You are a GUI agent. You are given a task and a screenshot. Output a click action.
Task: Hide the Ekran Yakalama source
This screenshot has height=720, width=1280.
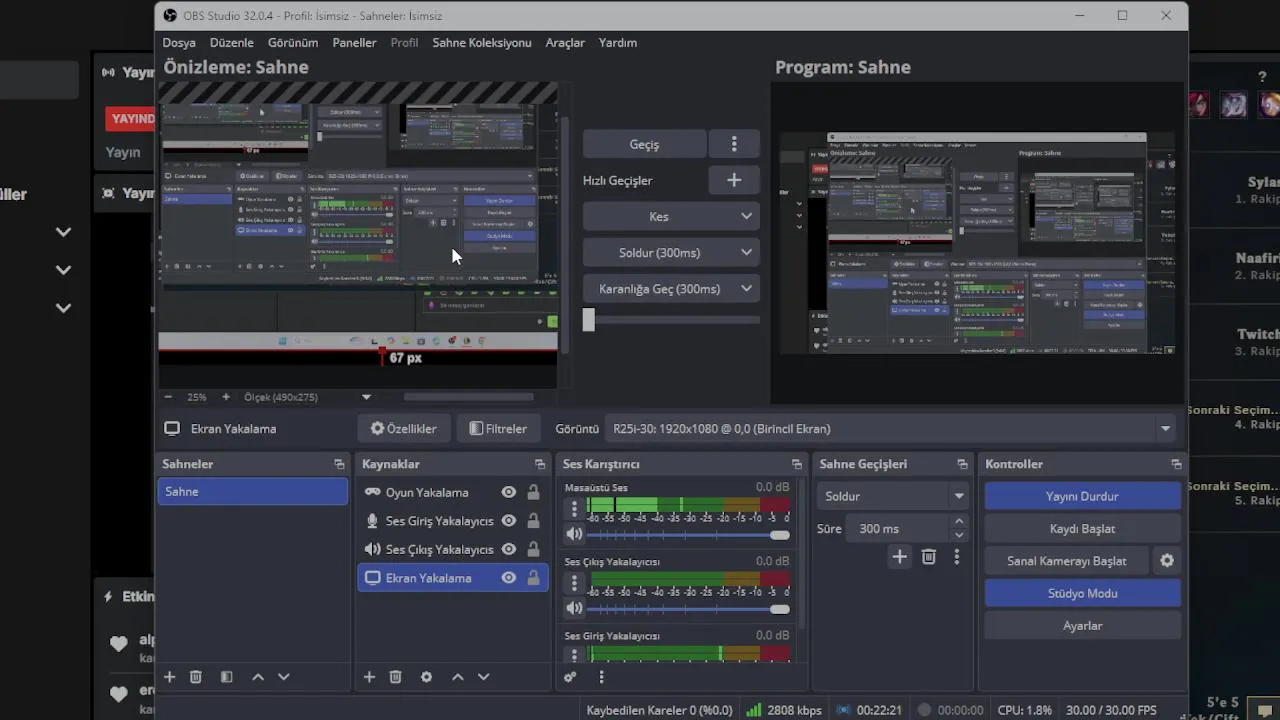pyautogui.click(x=509, y=578)
